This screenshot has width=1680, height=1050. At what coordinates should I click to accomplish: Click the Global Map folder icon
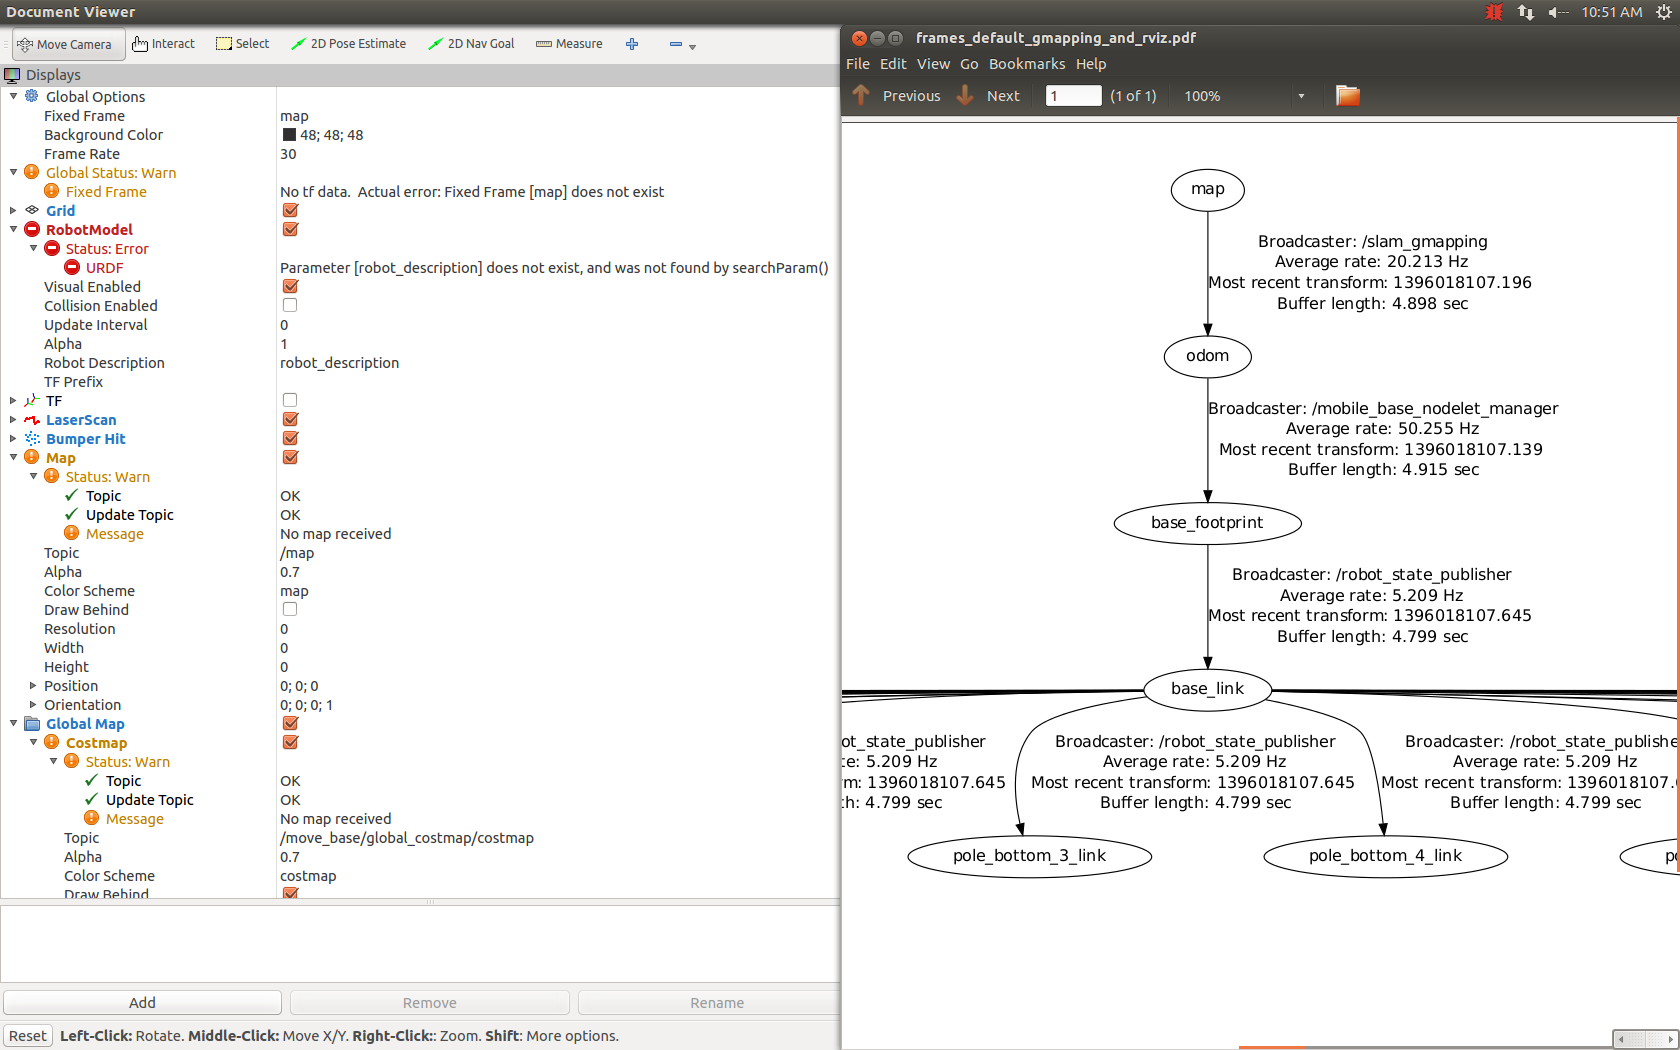(x=32, y=723)
